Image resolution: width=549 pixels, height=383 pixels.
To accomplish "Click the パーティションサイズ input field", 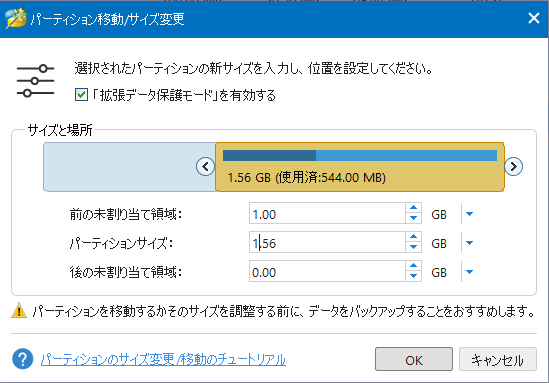I will click(327, 242).
